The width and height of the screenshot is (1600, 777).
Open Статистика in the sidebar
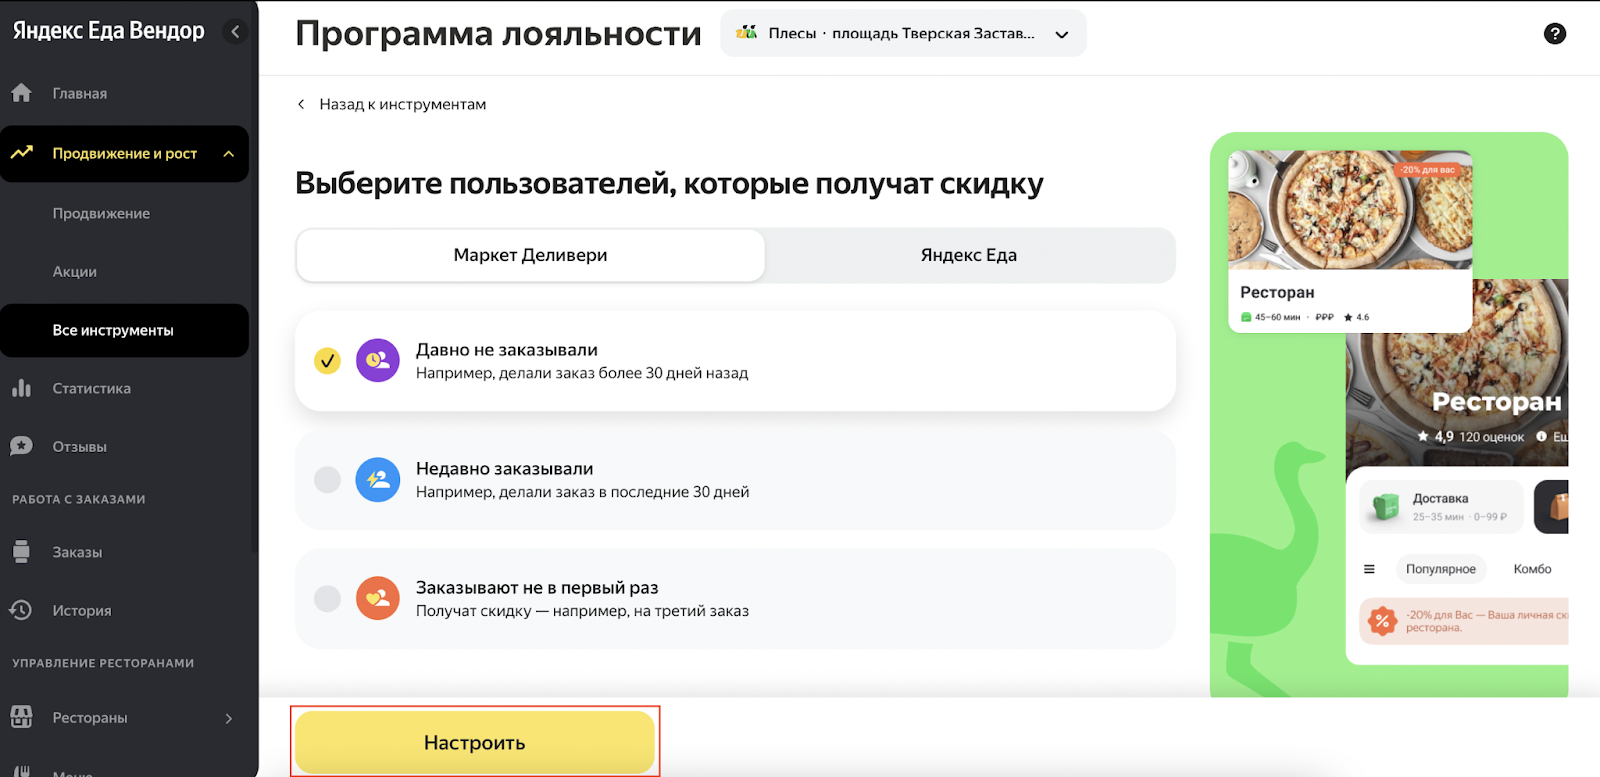pyautogui.click(x=92, y=388)
